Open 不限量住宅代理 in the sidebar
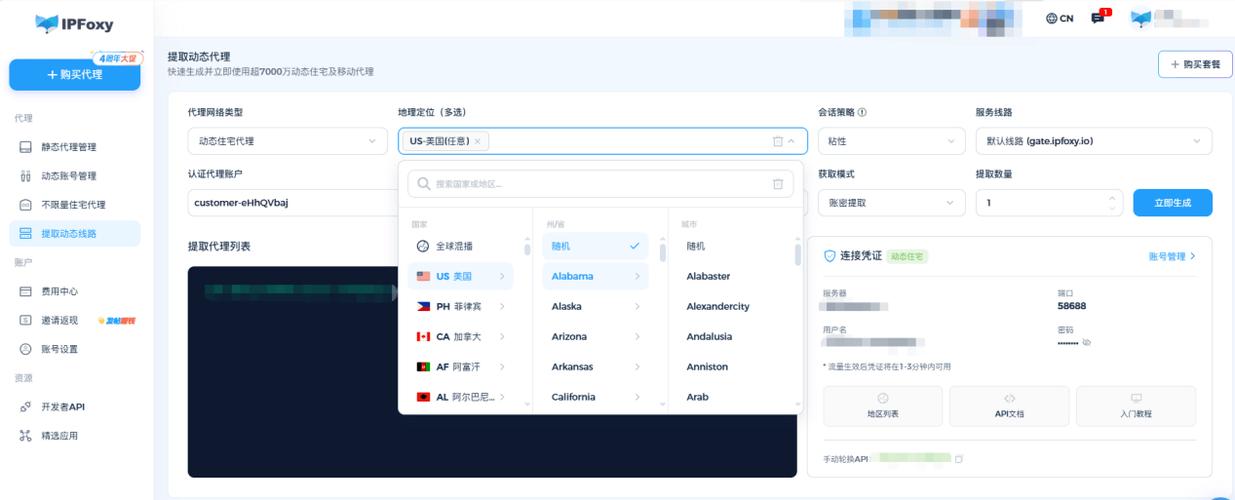 (x=73, y=205)
